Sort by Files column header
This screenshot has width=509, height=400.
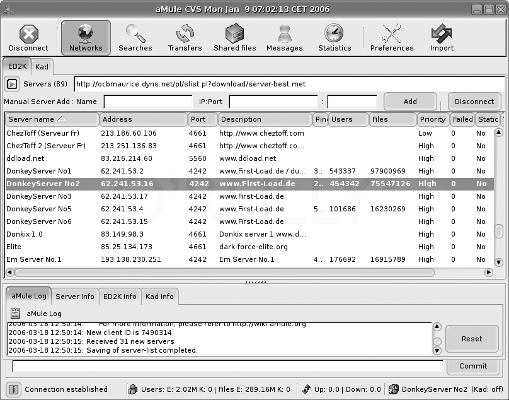point(393,119)
